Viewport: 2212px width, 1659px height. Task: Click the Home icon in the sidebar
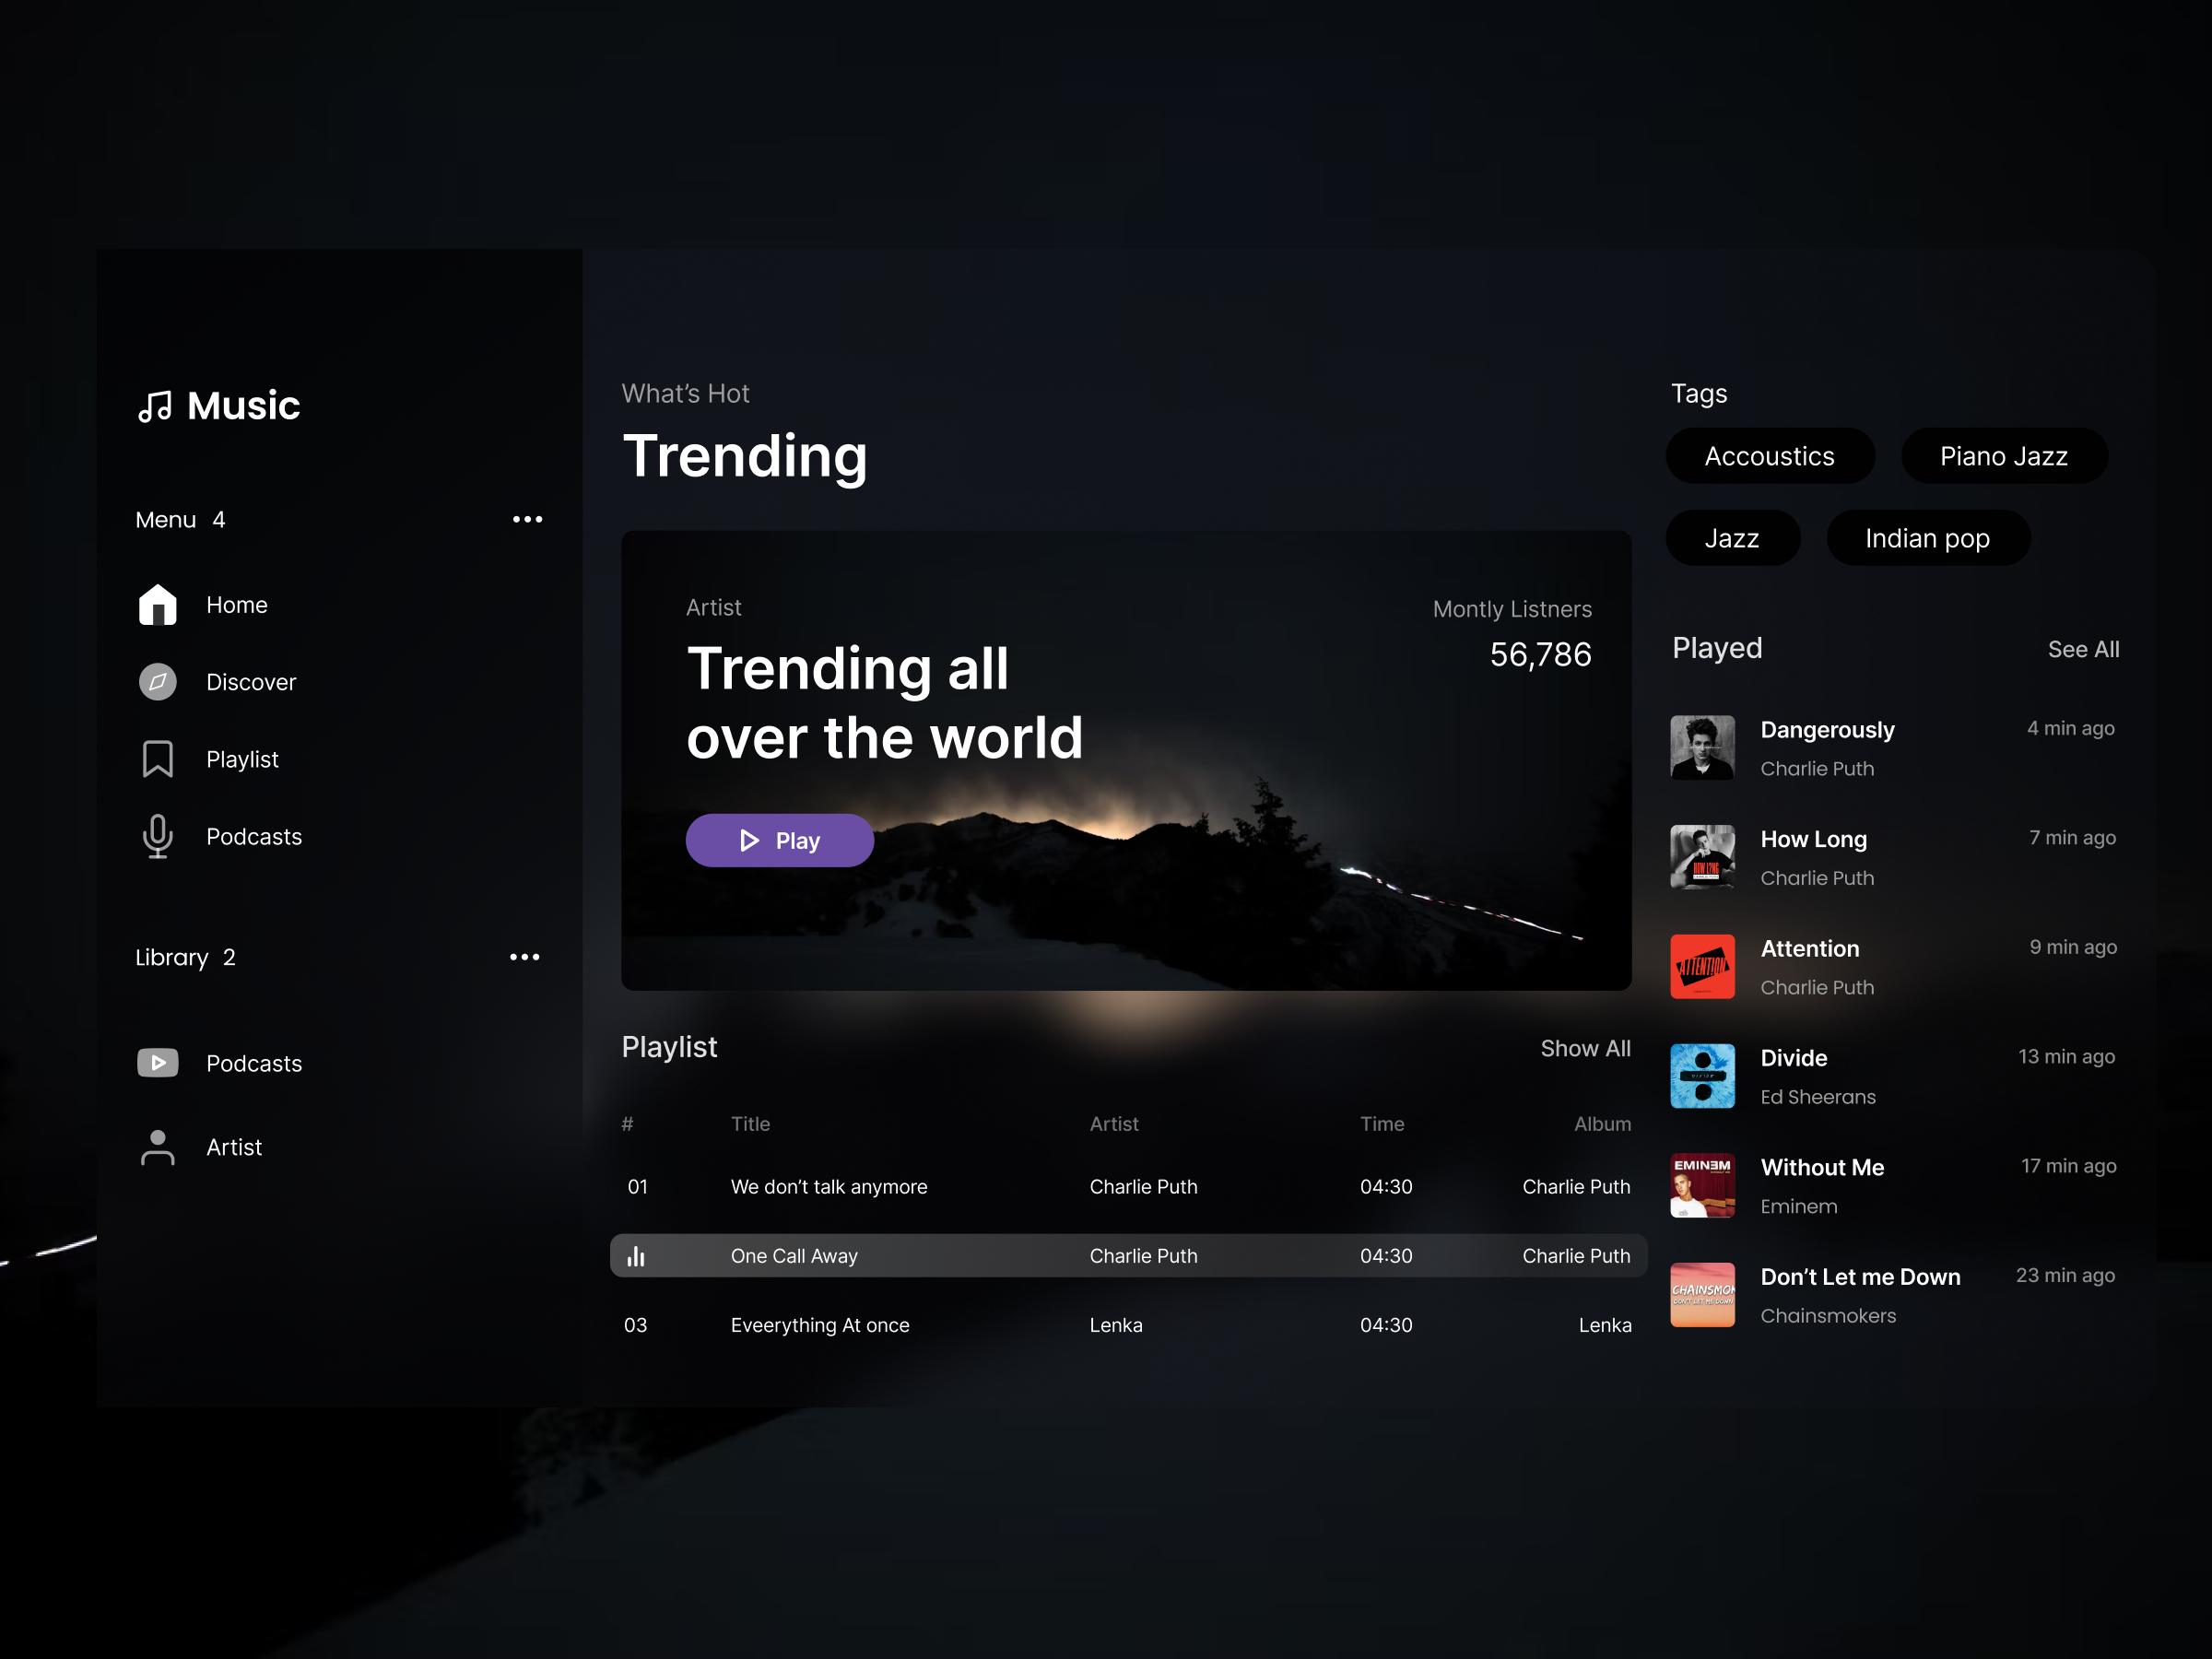pos(157,605)
